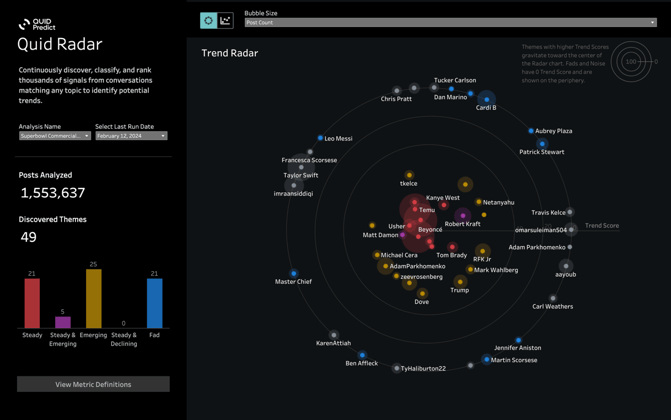Image resolution: width=671 pixels, height=420 pixels.
Task: Click the TyHaliburton22 label
Action: 423,369
